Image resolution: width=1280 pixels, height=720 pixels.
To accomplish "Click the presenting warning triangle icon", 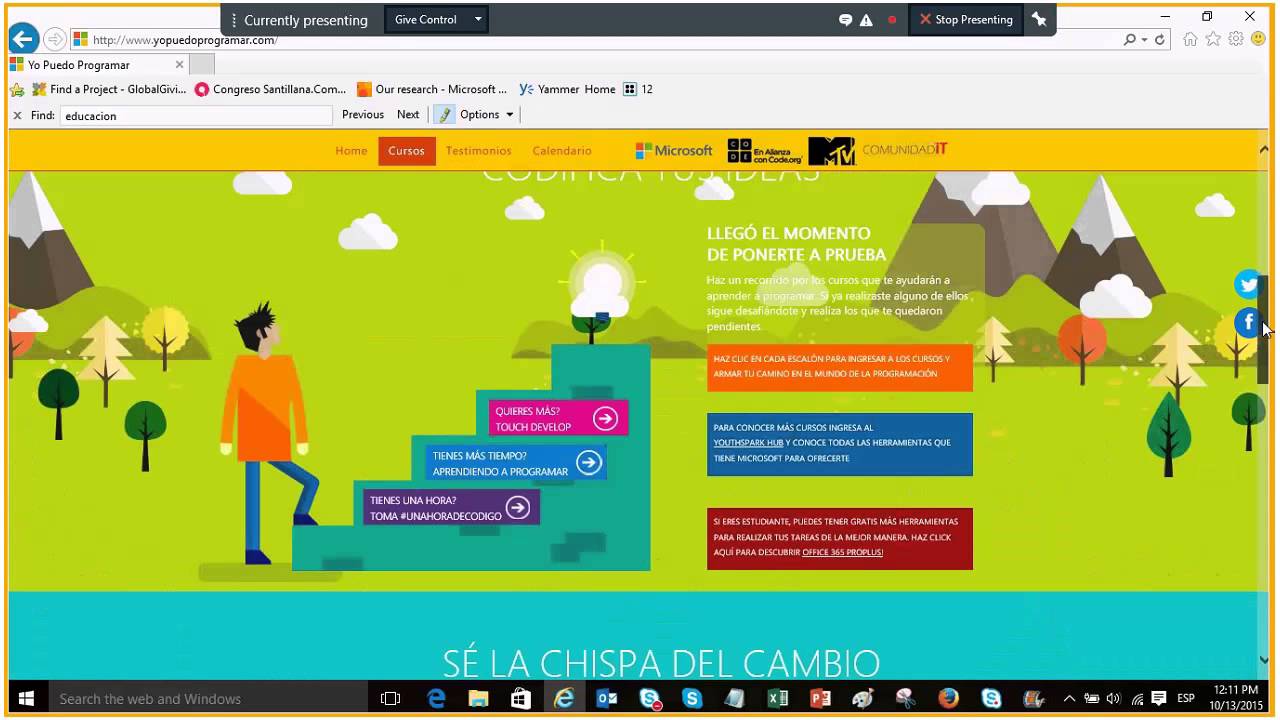I will click(x=866, y=20).
